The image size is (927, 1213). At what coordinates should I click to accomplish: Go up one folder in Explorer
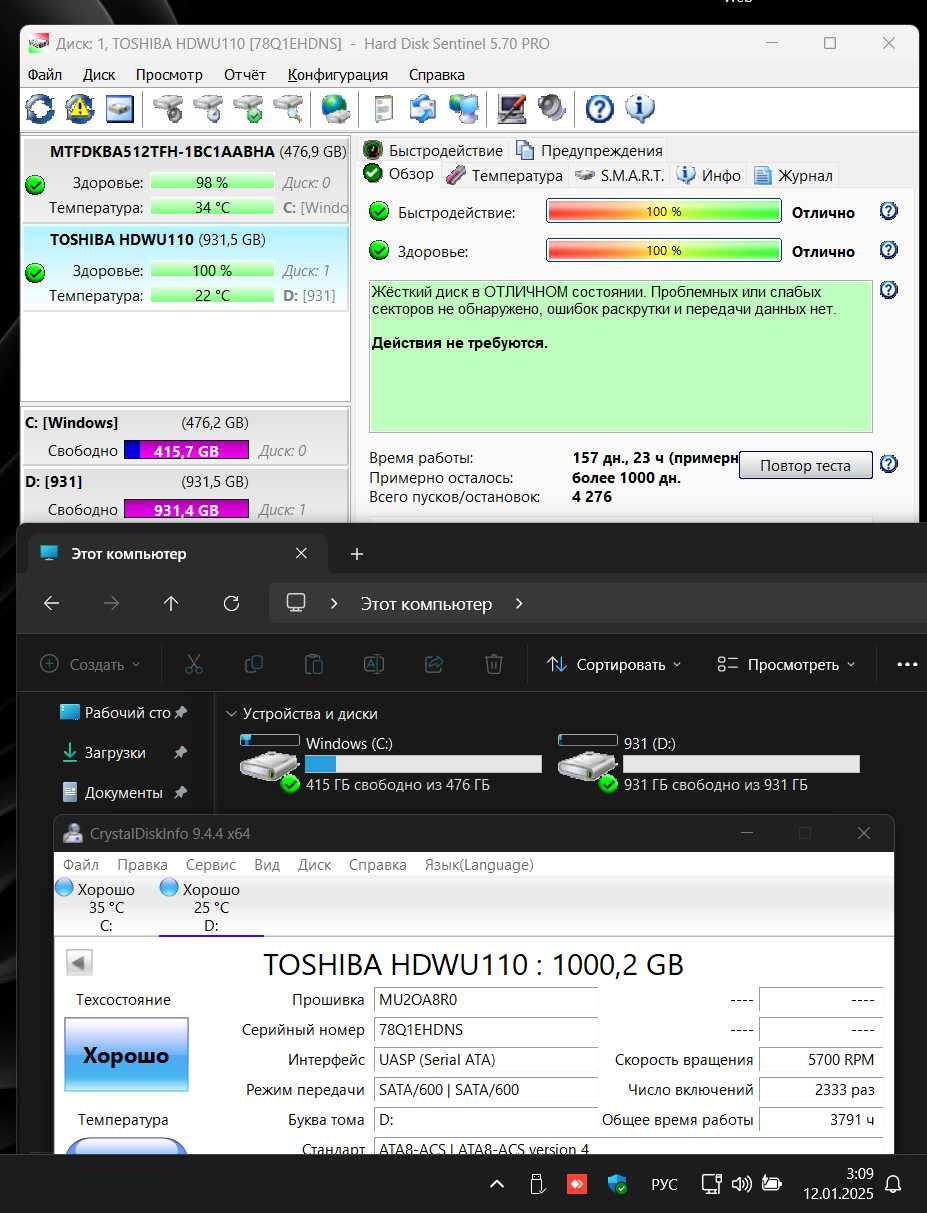click(x=171, y=603)
